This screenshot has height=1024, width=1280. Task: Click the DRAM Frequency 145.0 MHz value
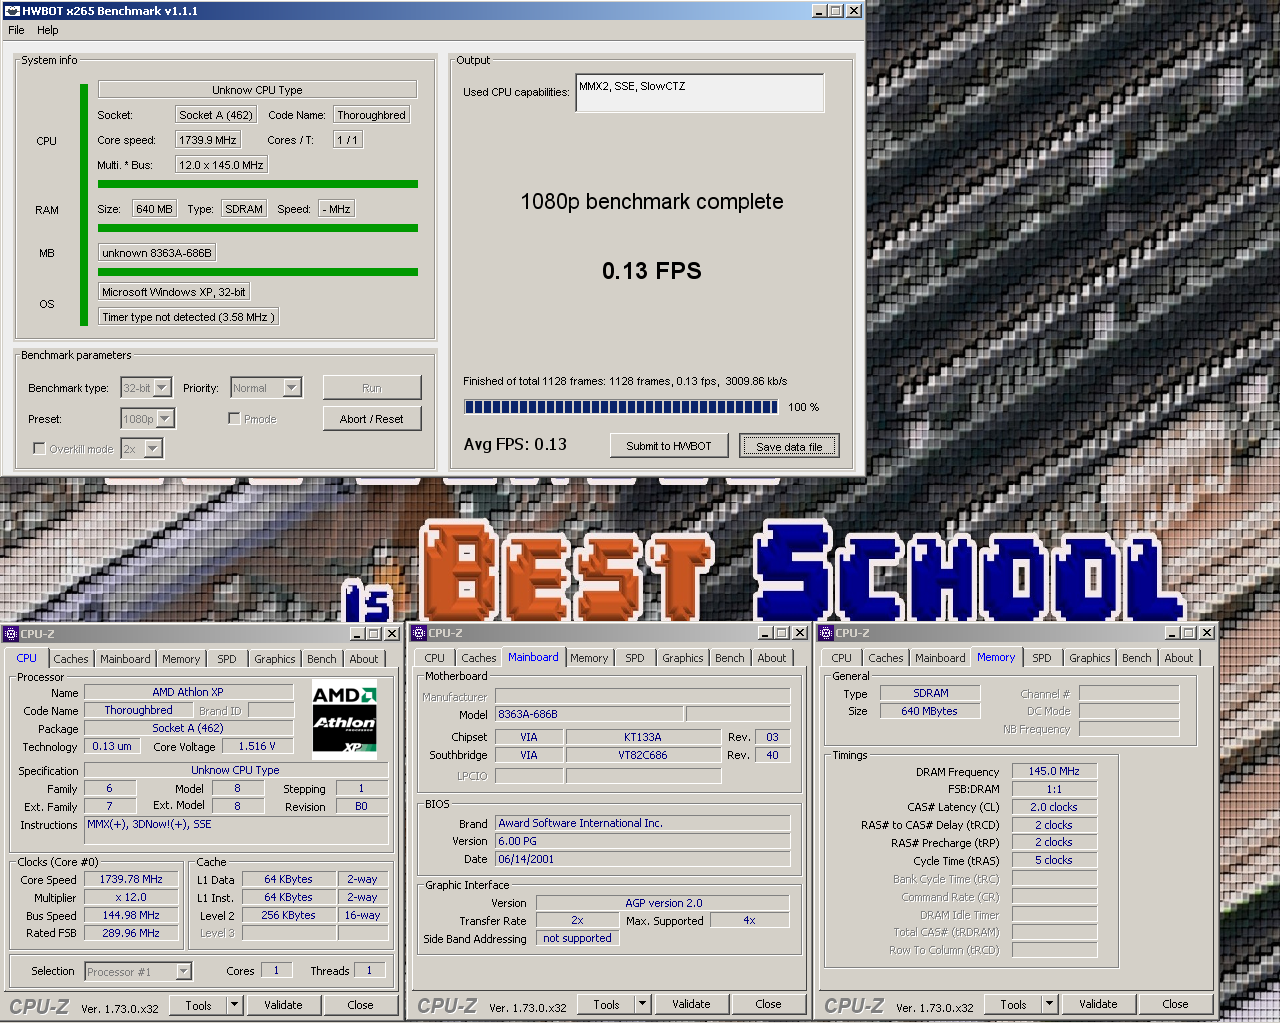click(x=1054, y=771)
